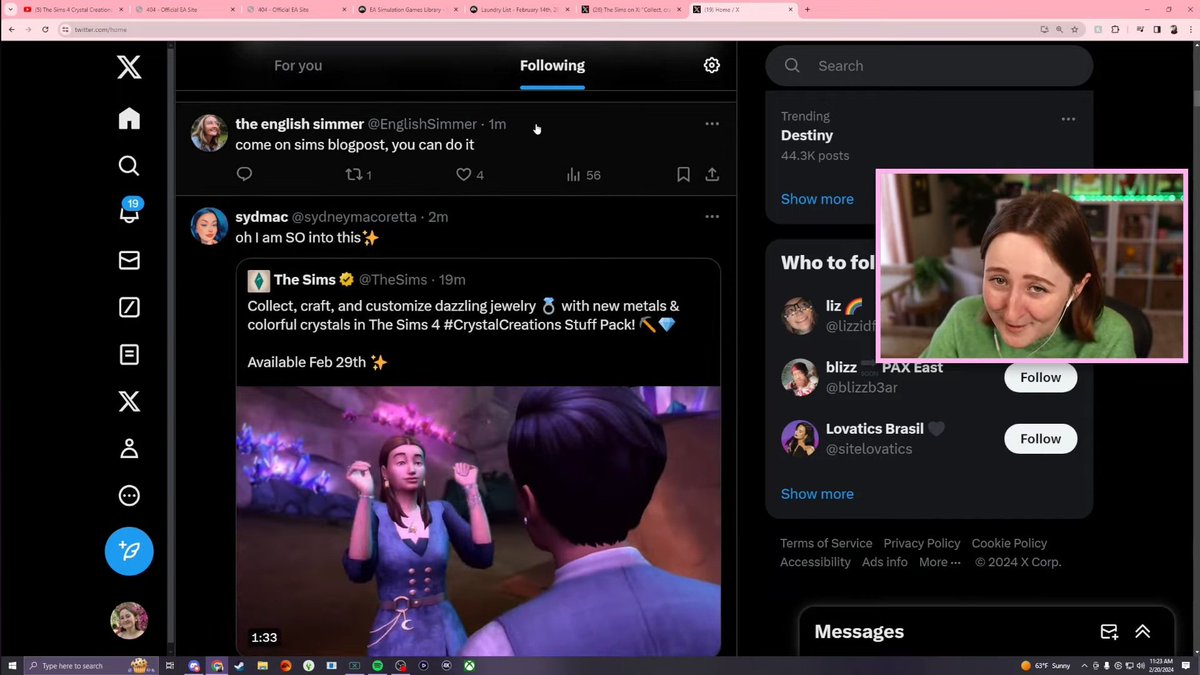Like the english simmer post

coord(469,174)
